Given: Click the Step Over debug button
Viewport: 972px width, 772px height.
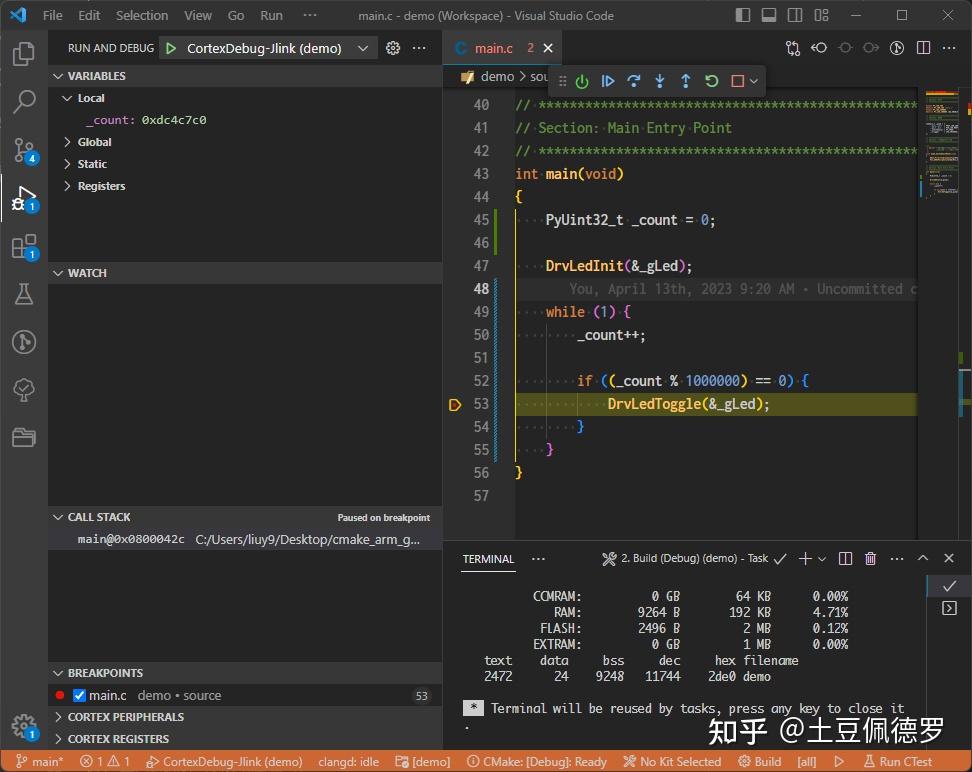Looking at the screenshot, I should pyautogui.click(x=634, y=81).
